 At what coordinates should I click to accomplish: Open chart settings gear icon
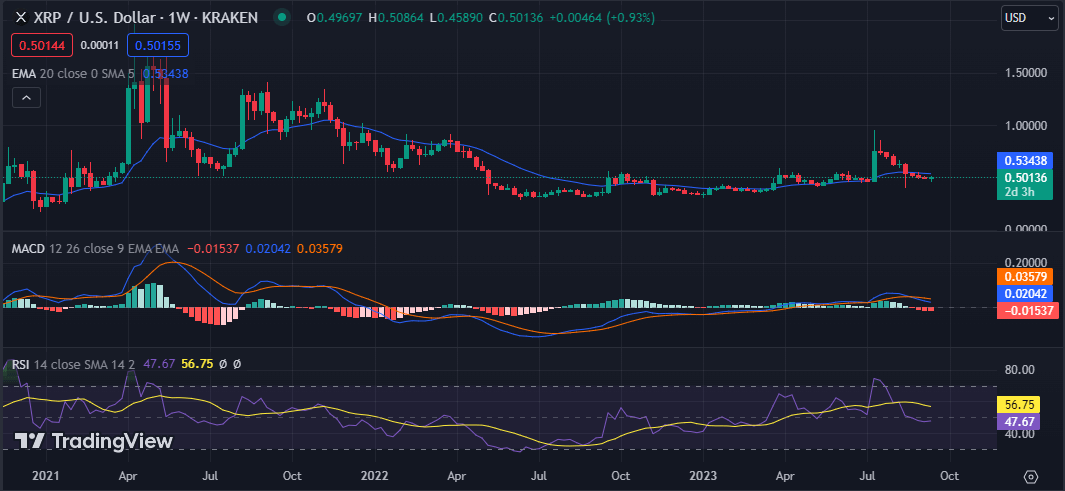pyautogui.click(x=1031, y=477)
